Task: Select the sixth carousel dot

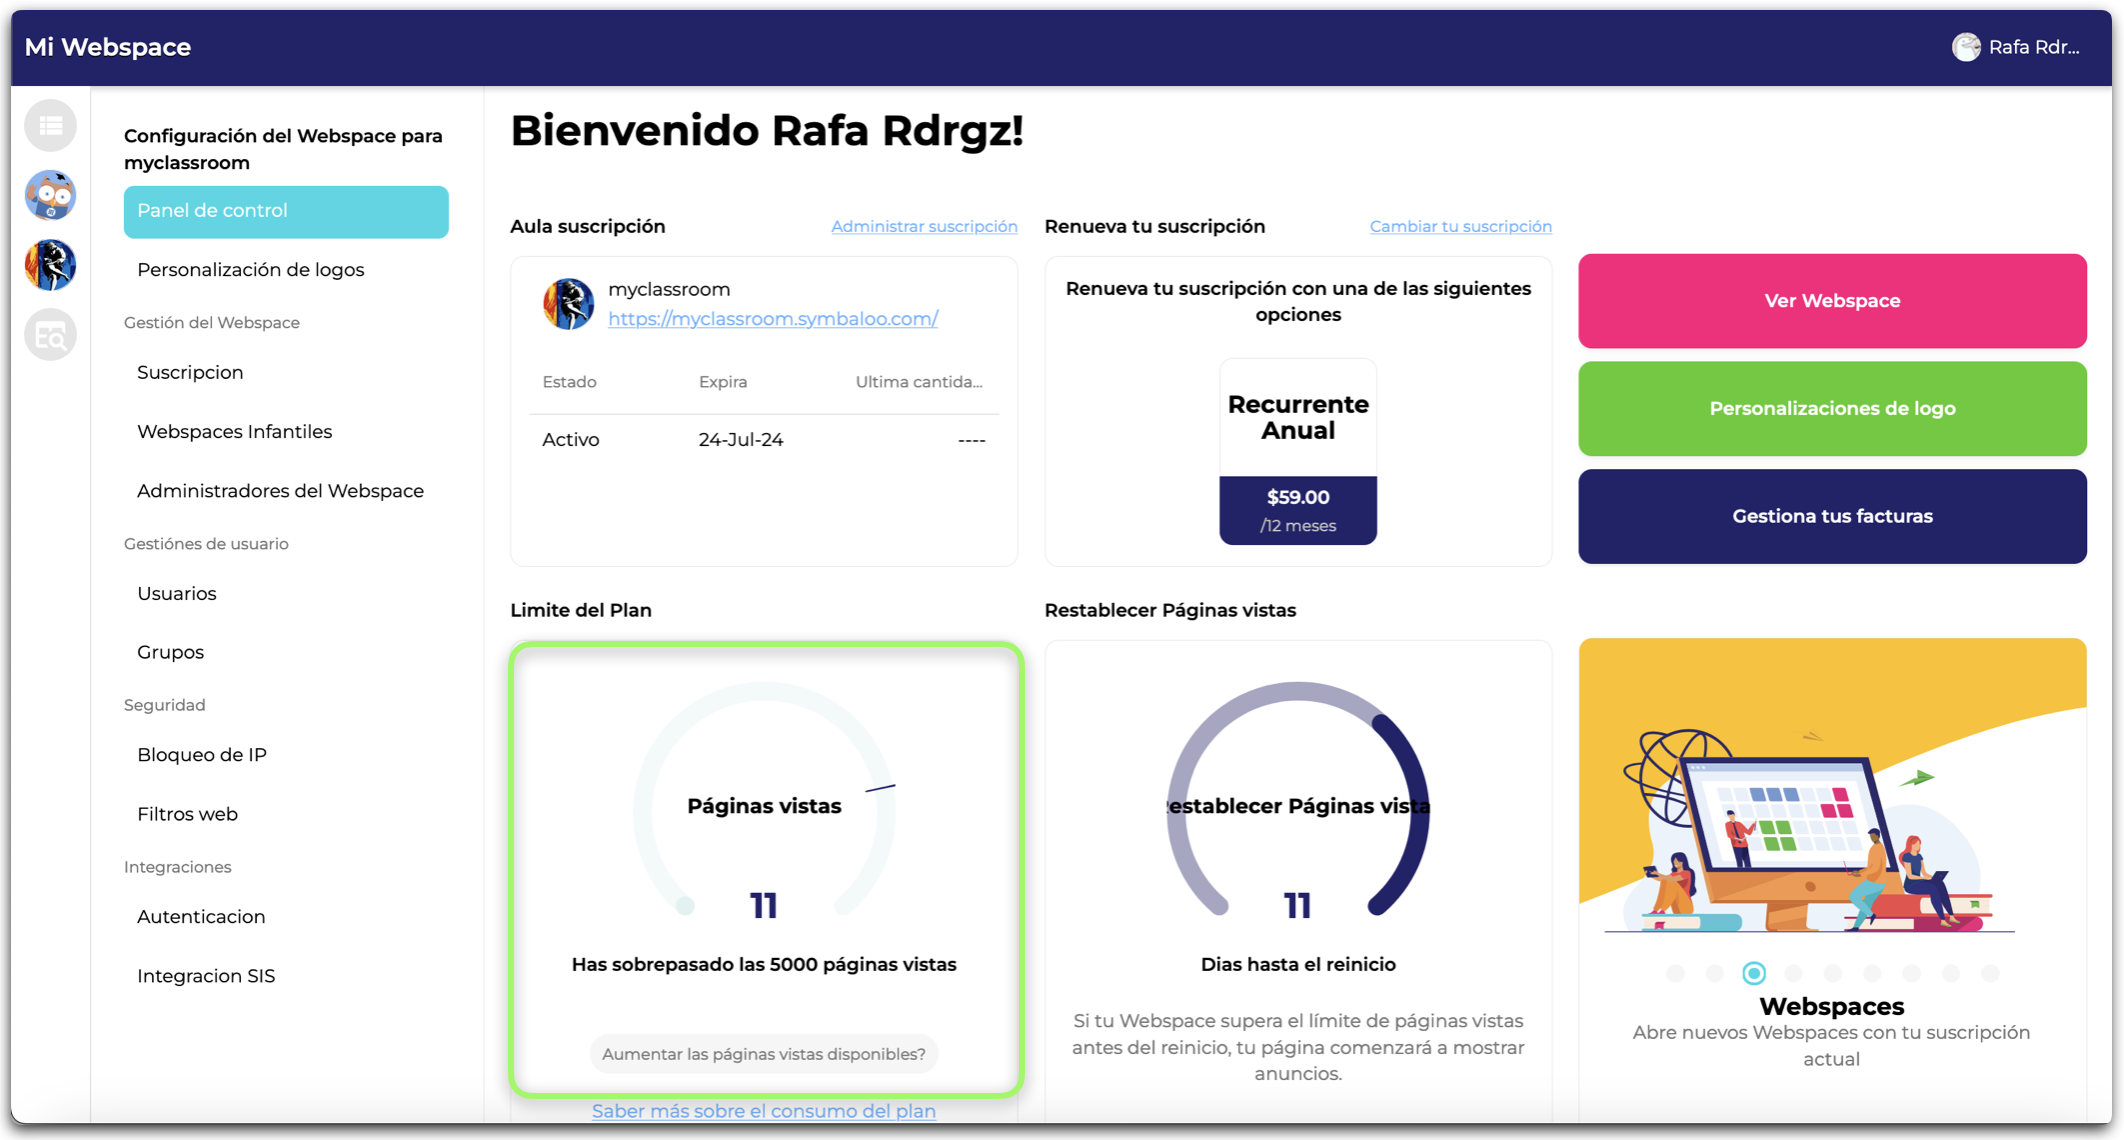Action: point(1872,973)
